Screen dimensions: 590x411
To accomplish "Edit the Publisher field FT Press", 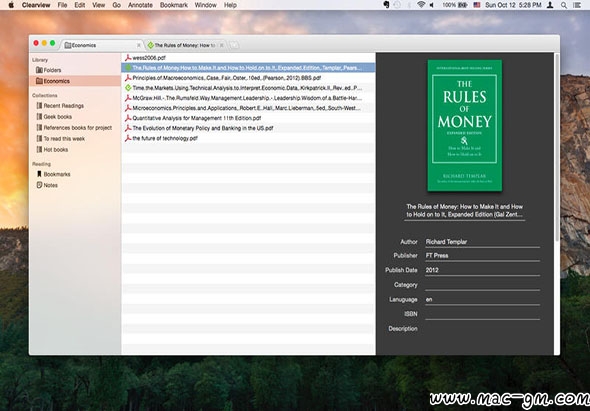I will click(x=482, y=256).
